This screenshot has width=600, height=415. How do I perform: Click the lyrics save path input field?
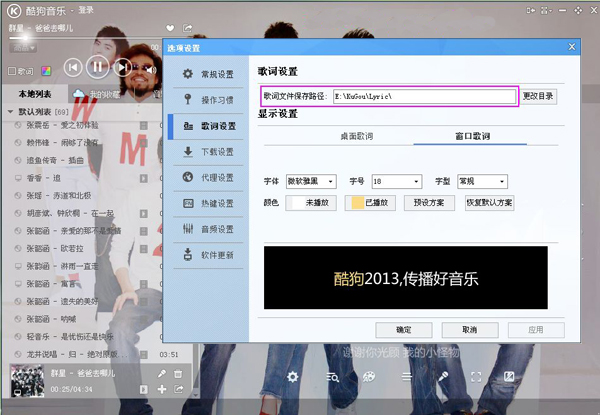tap(424, 96)
